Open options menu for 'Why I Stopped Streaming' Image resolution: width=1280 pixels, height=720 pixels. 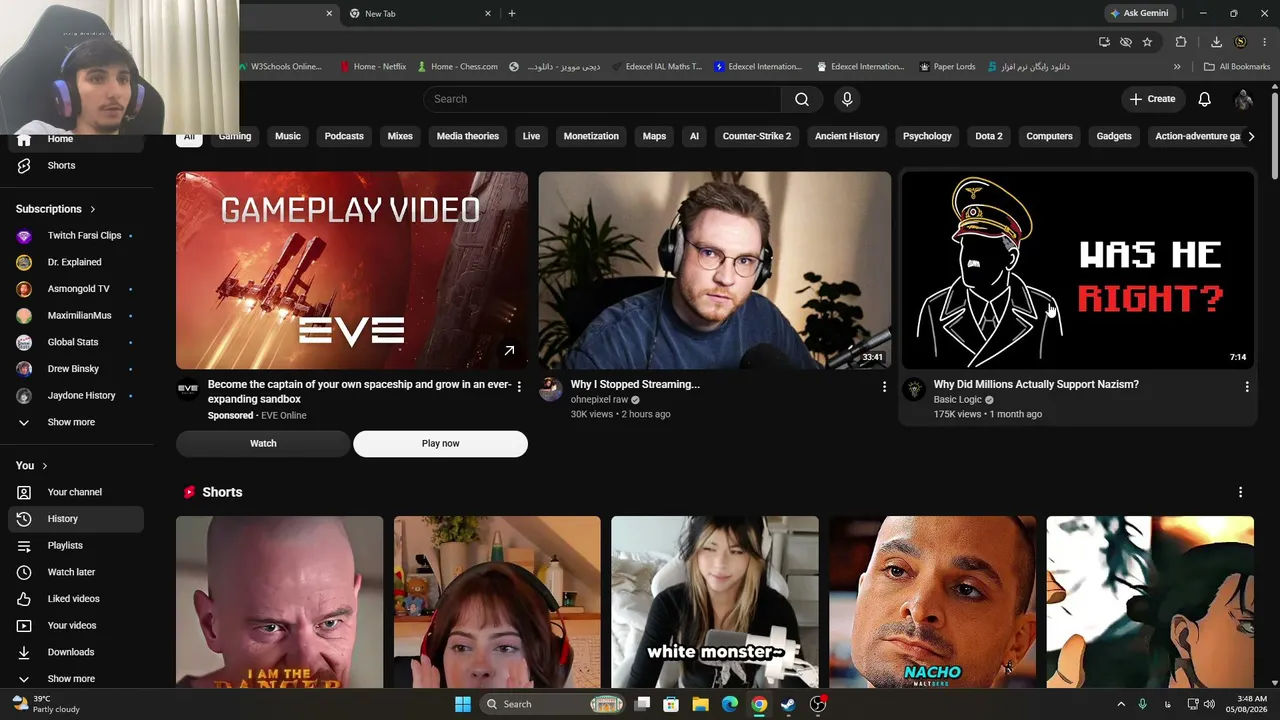(884, 386)
